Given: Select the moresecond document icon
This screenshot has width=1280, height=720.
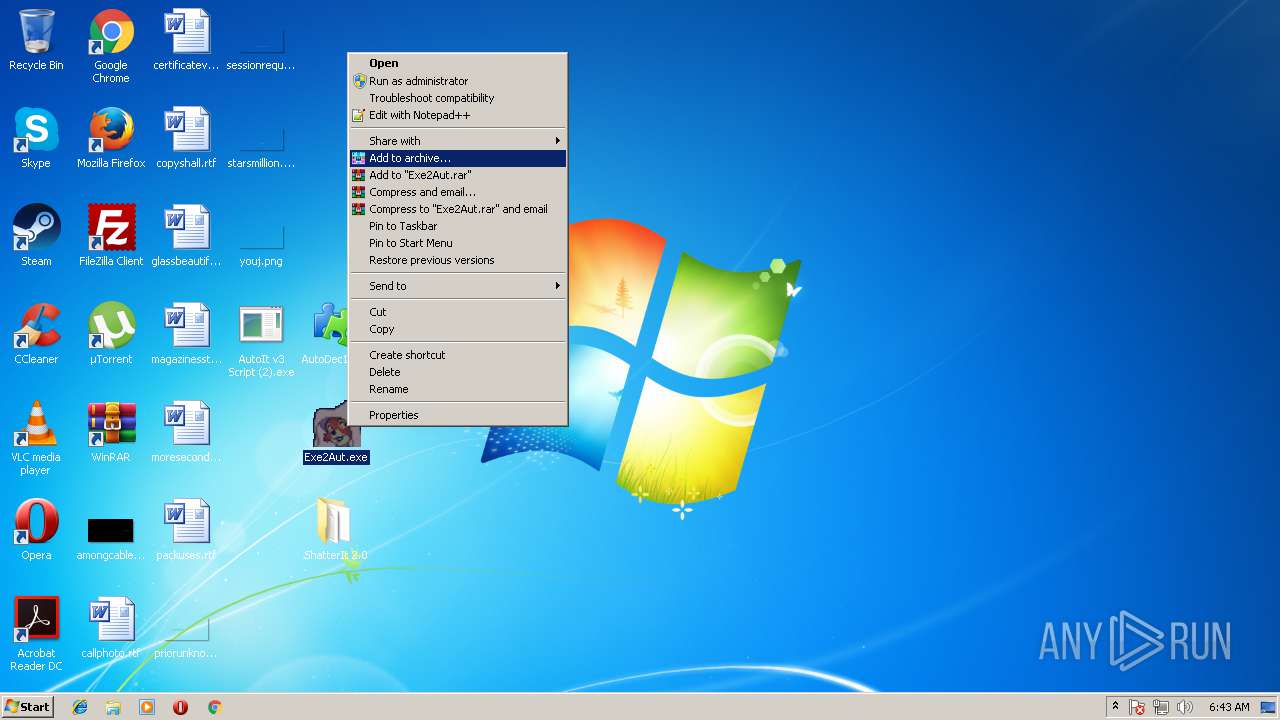Looking at the screenshot, I should [186, 433].
